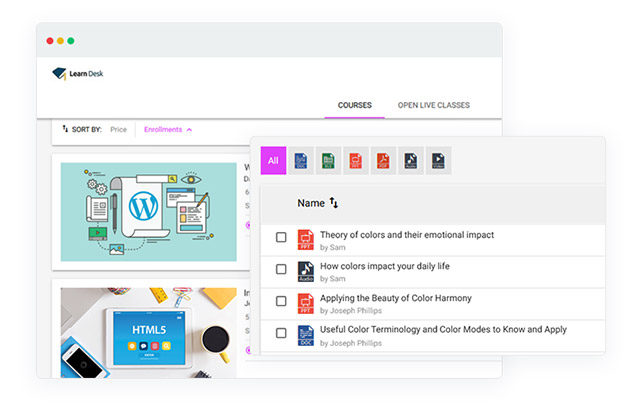Filter files by PPT presentation type

pyautogui.click(x=356, y=160)
